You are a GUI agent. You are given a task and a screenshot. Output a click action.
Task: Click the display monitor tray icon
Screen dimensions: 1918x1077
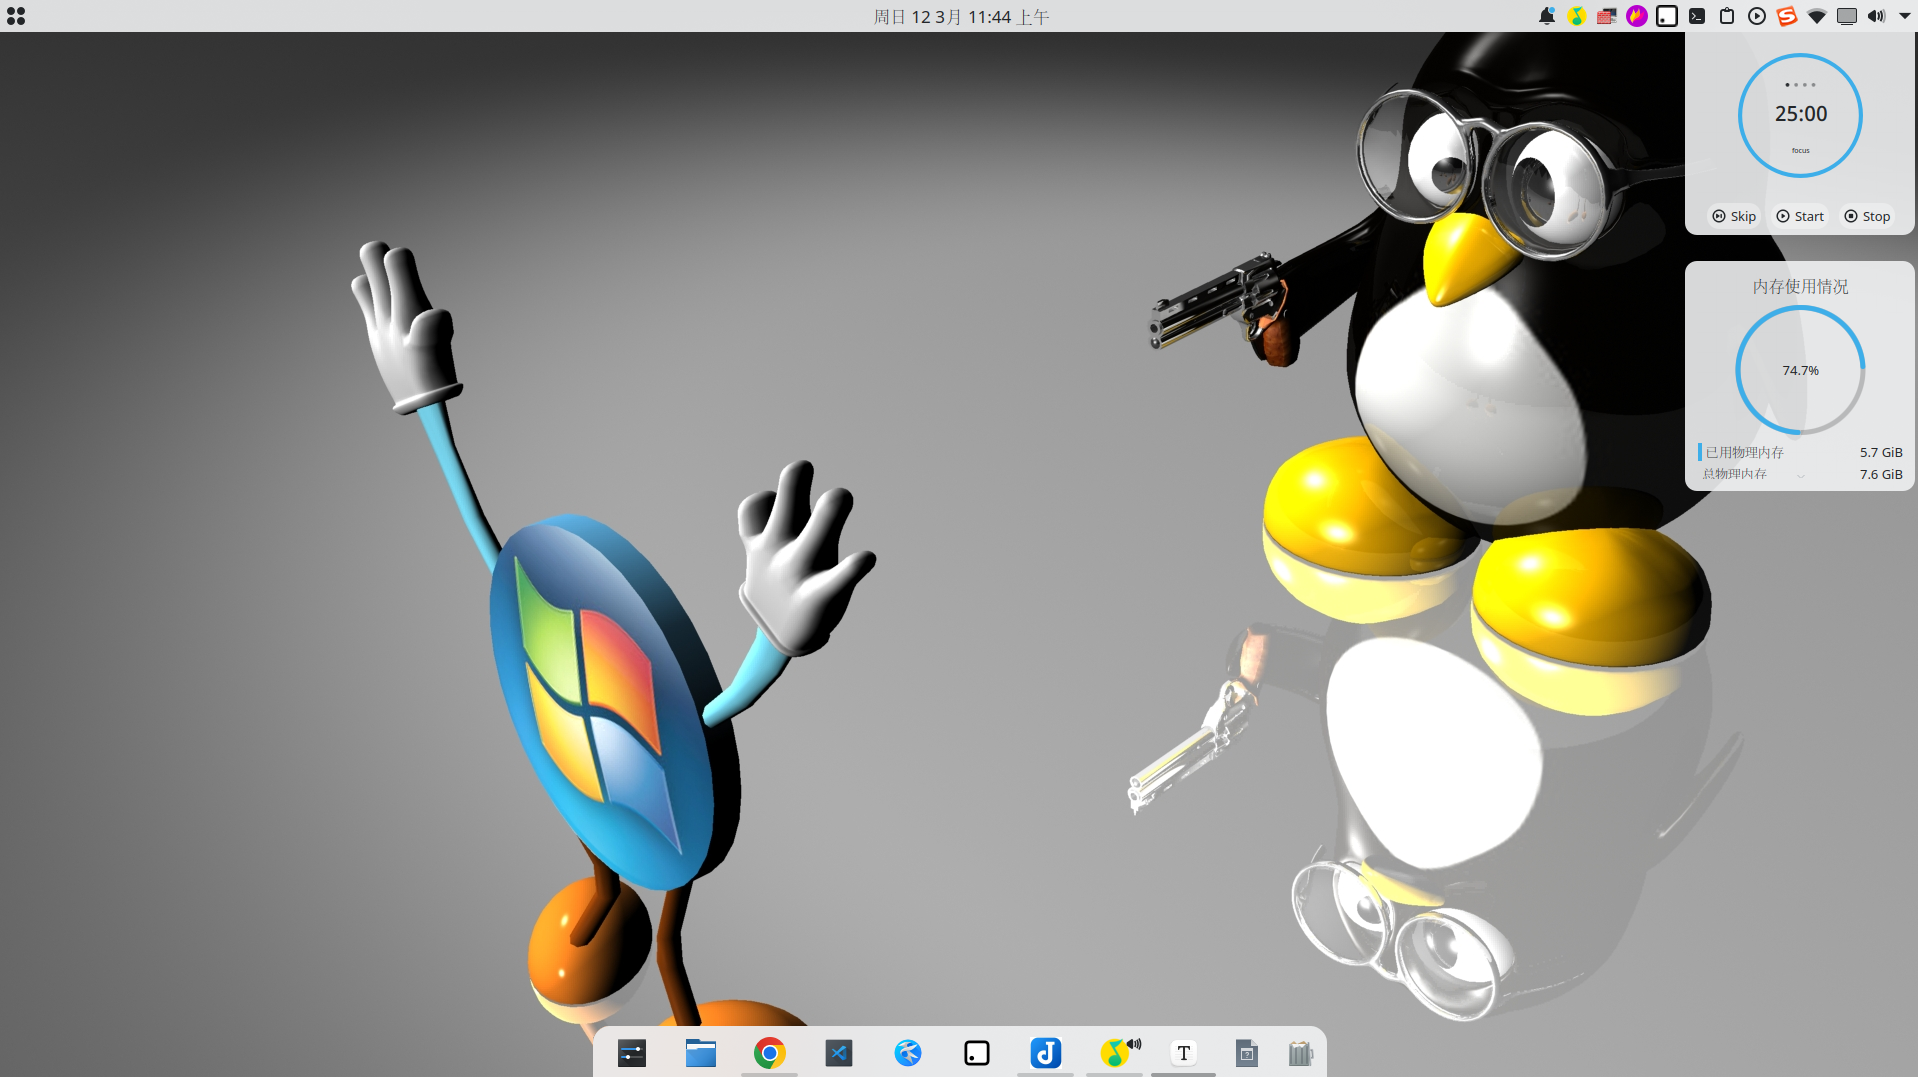click(1847, 16)
